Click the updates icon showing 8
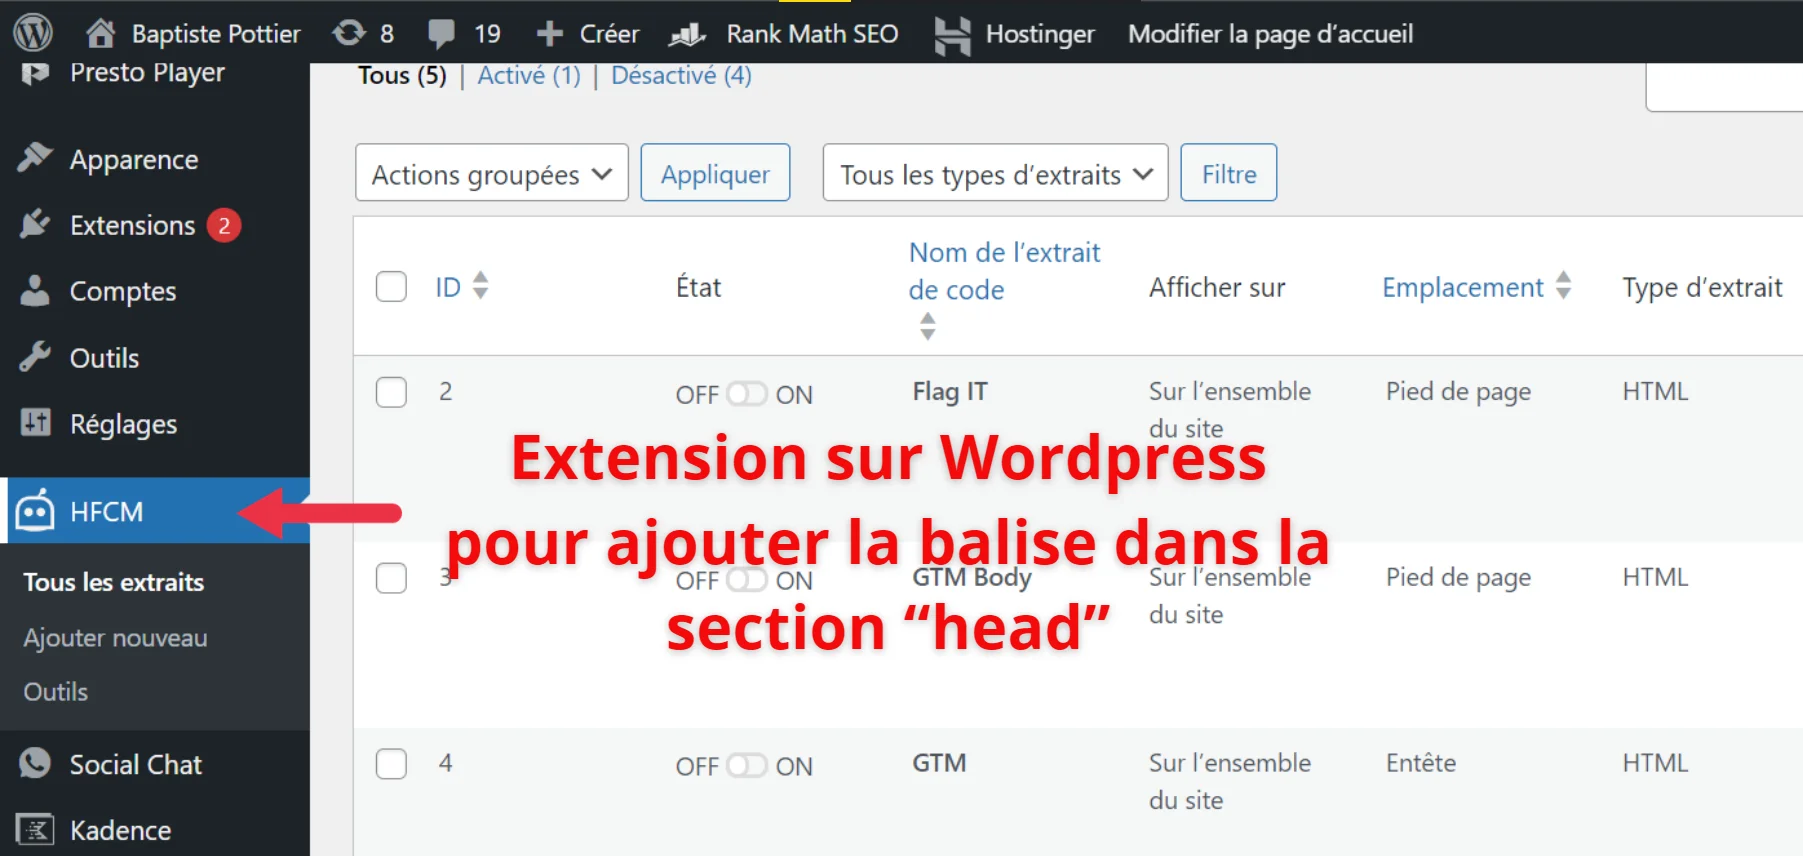1803x856 pixels. 349,33
